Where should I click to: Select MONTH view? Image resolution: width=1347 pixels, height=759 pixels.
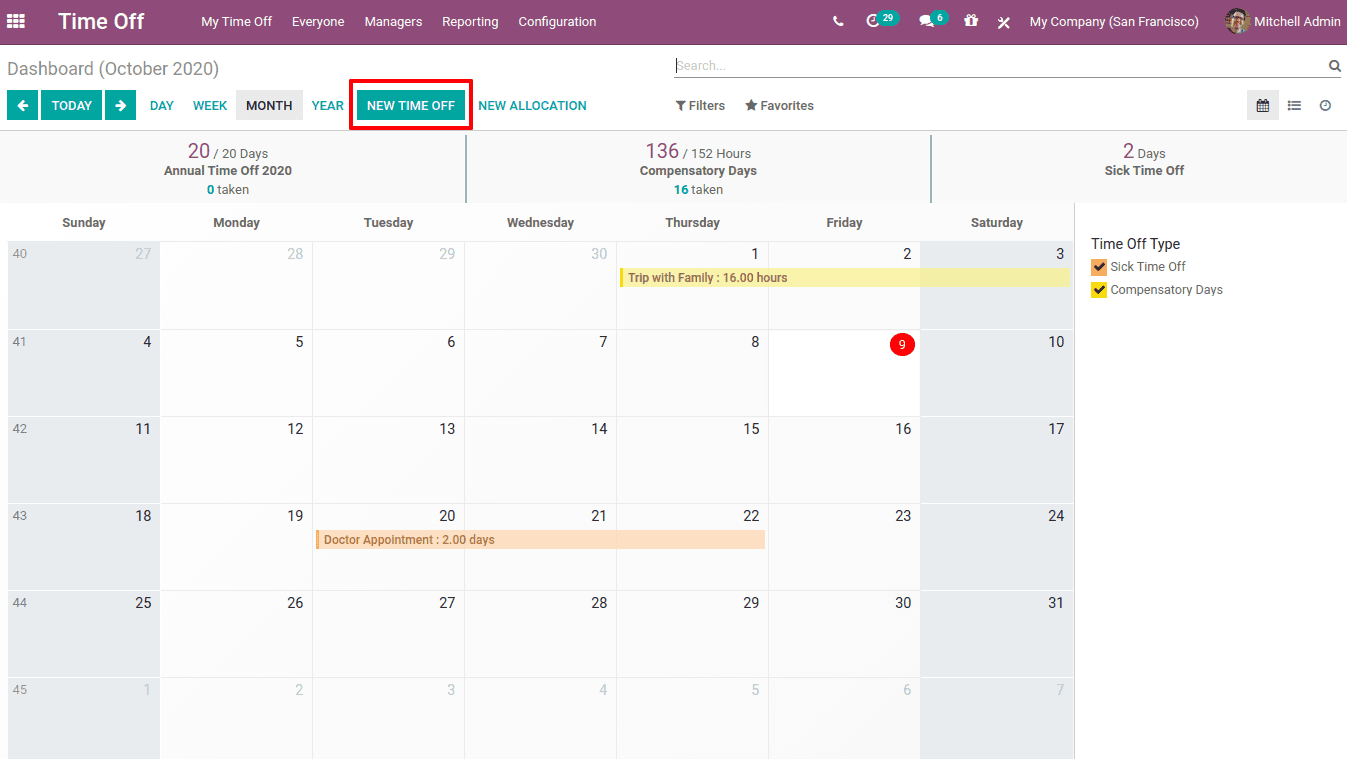coord(269,105)
